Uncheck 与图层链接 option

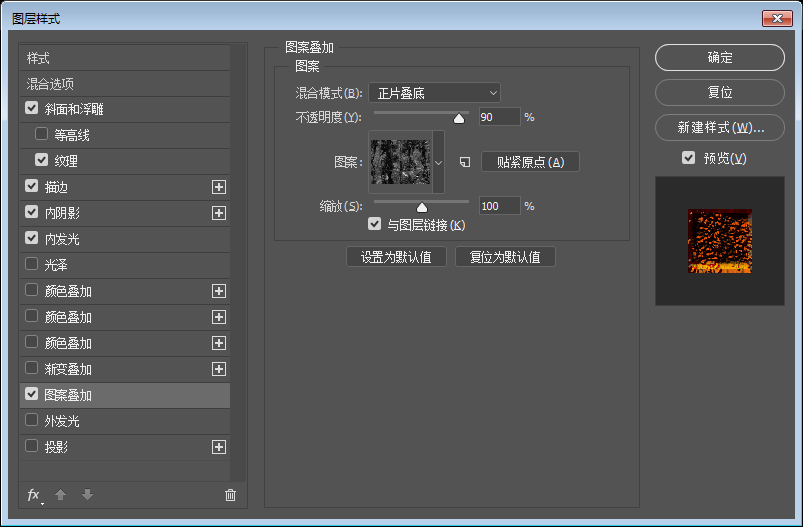tap(375, 224)
